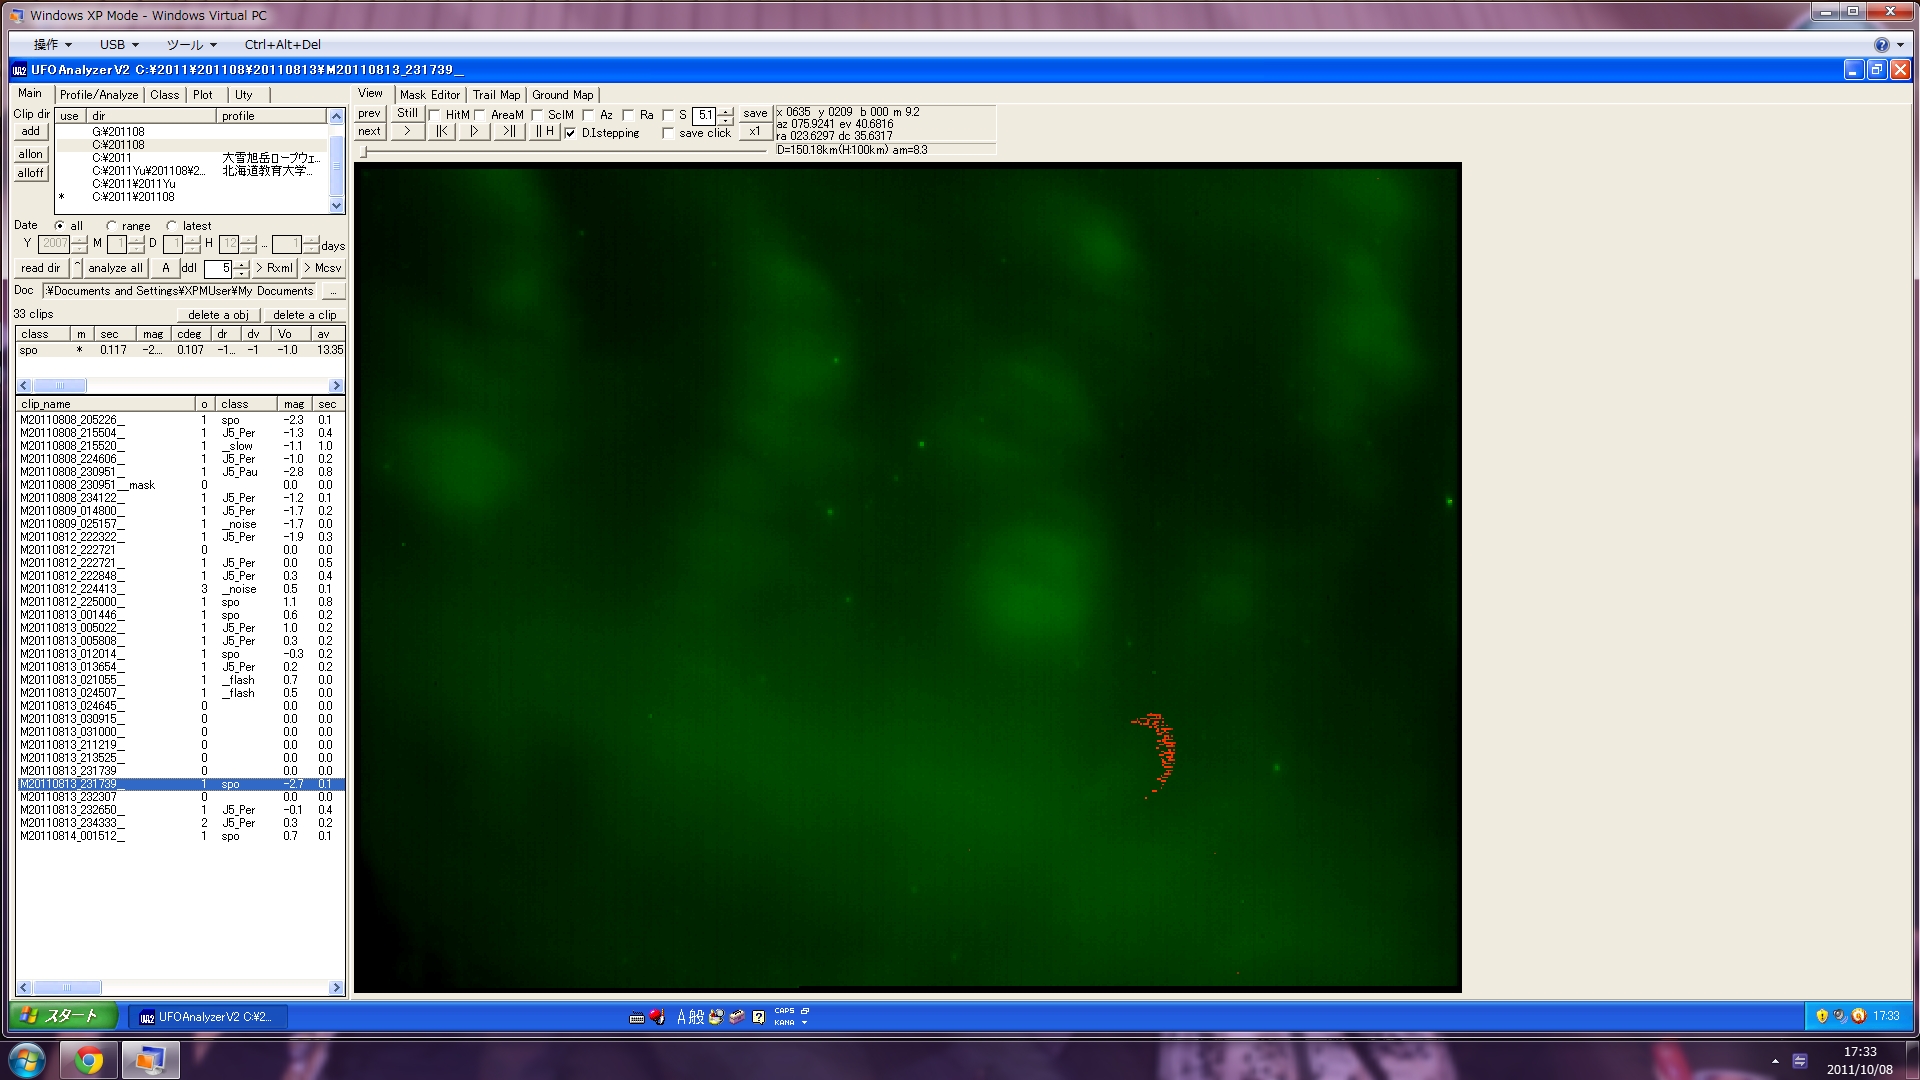Click the frame position slider thumb
Viewport: 1920px width, 1080px height.
point(364,152)
